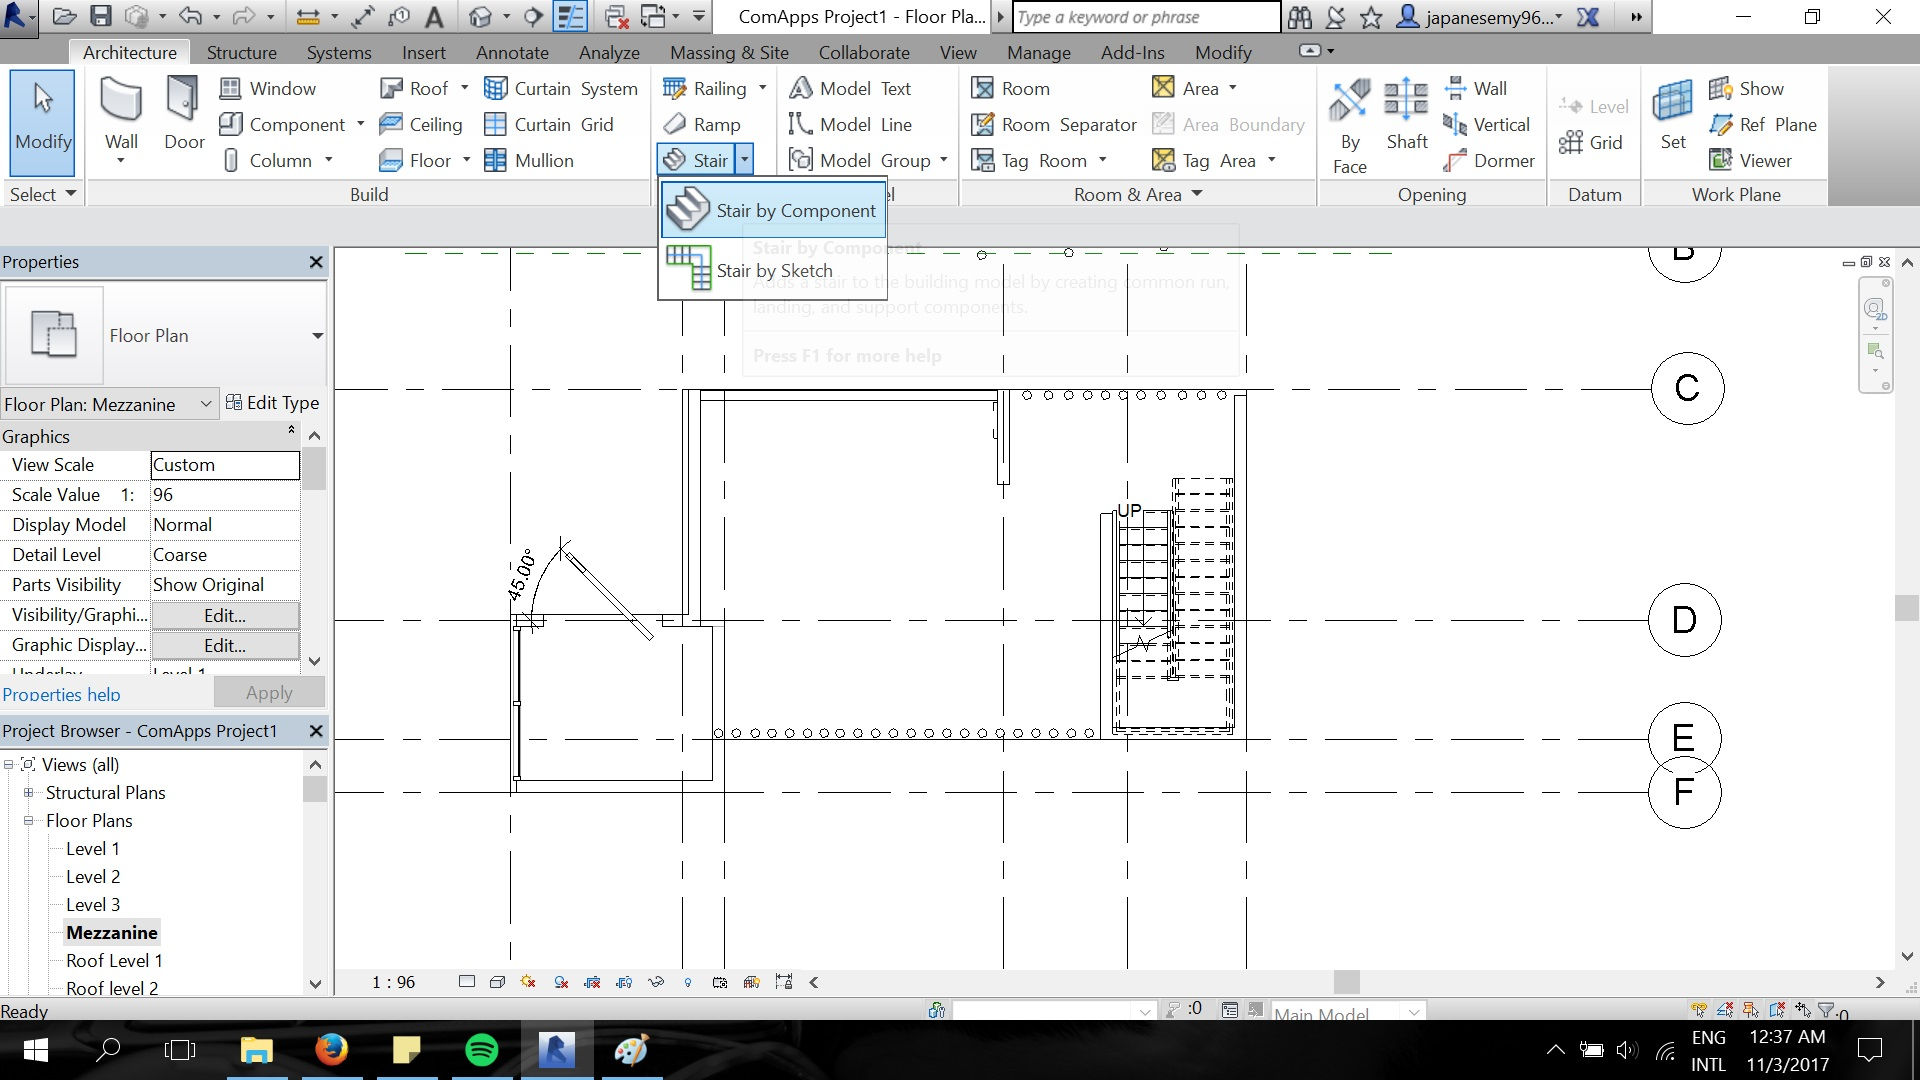Viewport: 1920px width, 1080px height.
Task: Select the Ref Plane tool
Action: pyautogui.click(x=1763, y=124)
